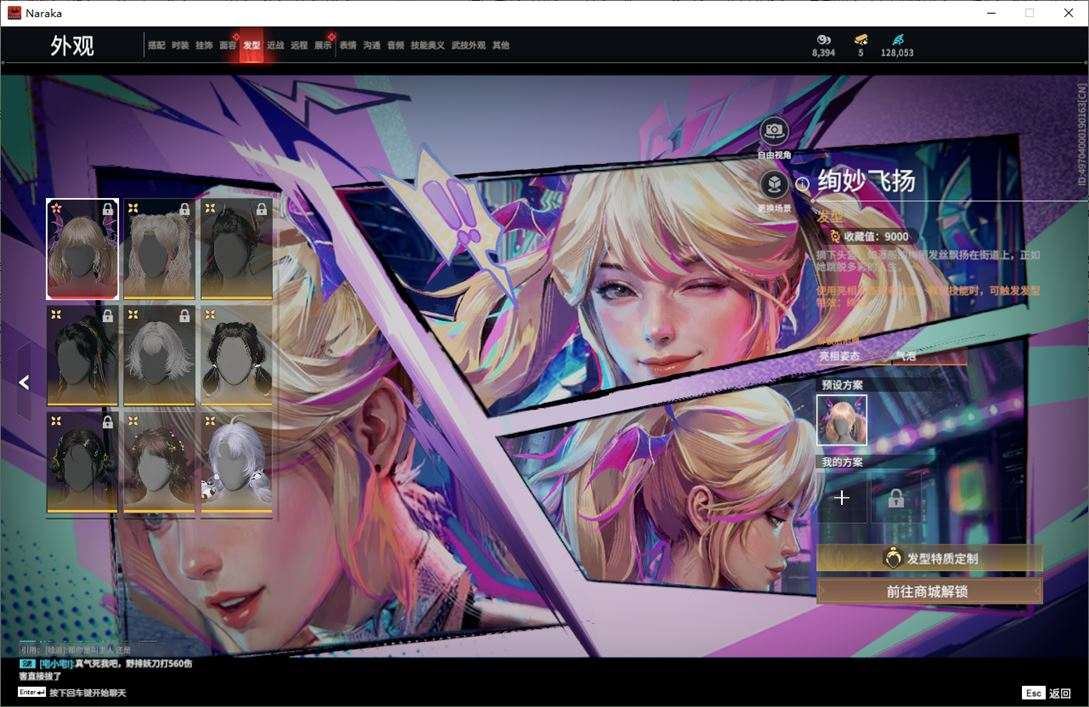Click the Esc key icon beside 返回
This screenshot has width=1089, height=707.
[1033, 693]
